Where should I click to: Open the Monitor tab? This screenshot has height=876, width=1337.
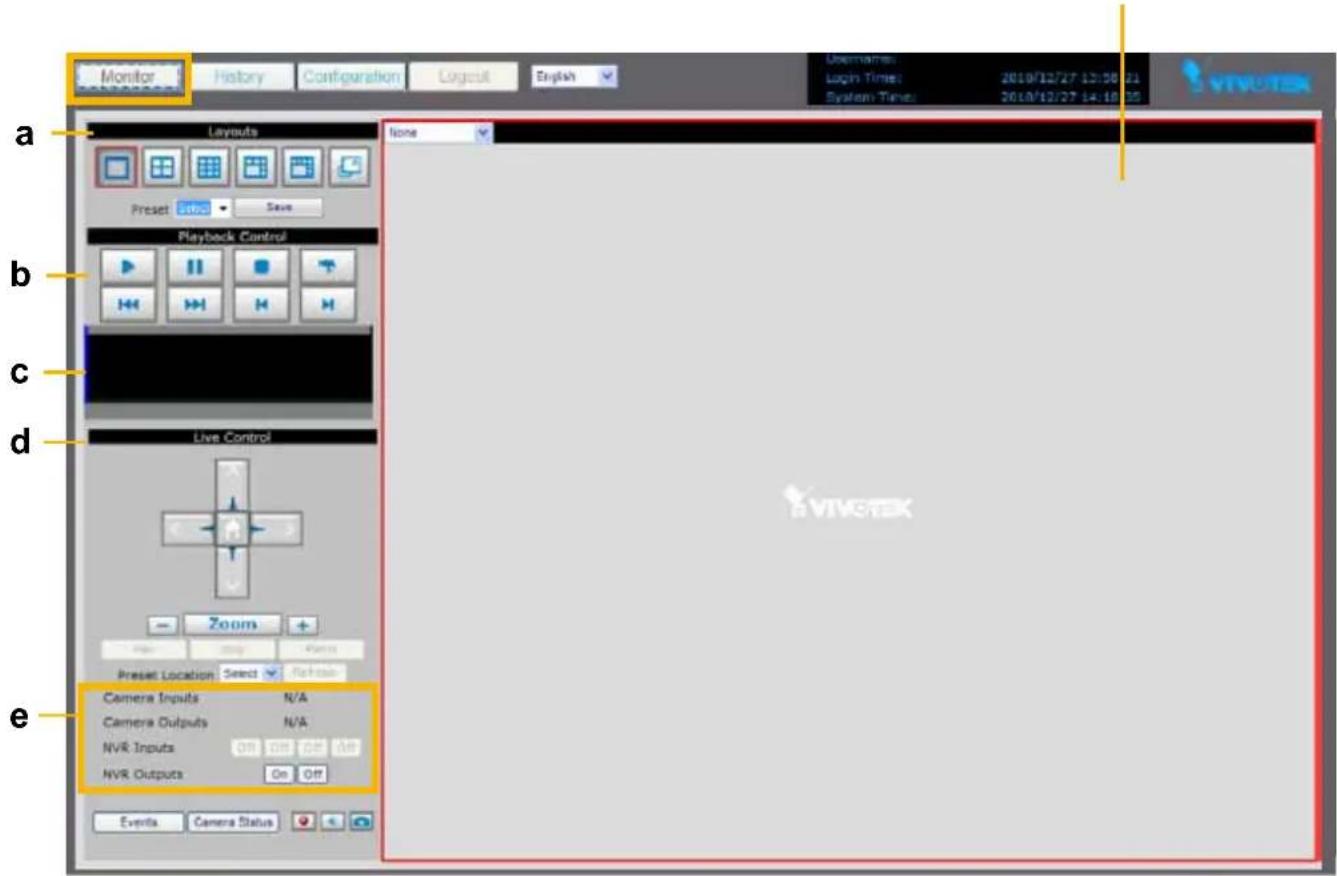pos(128,77)
